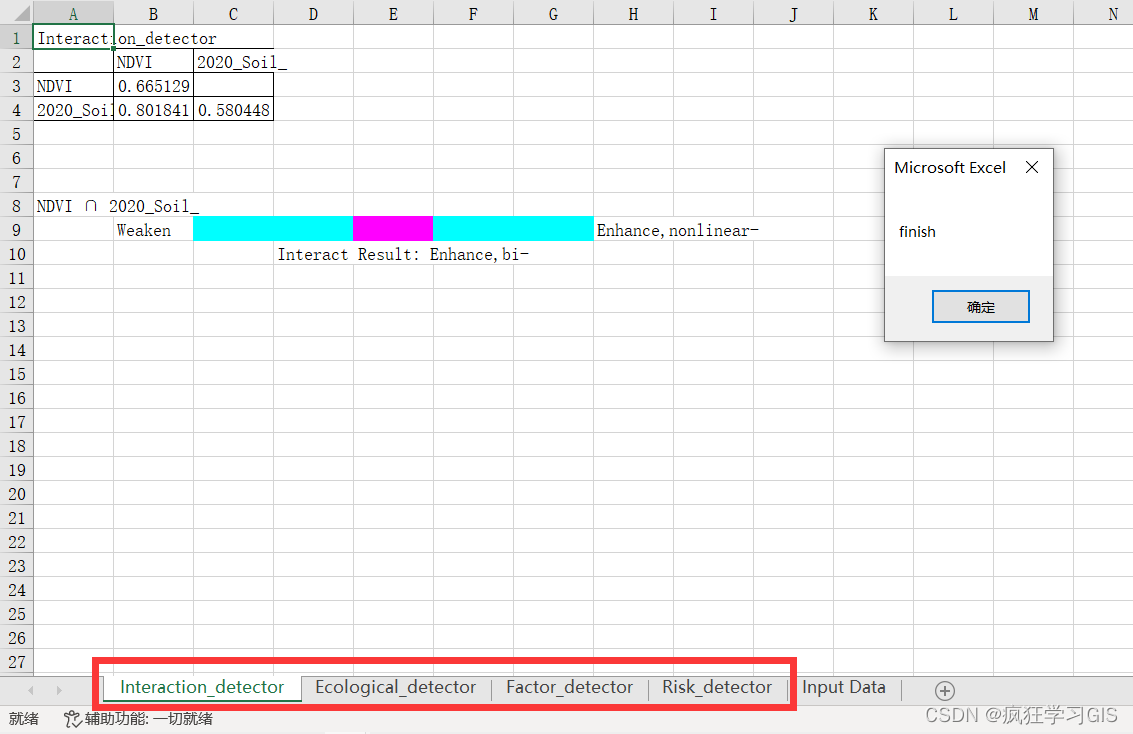Open the Factor_detector sheet tab
Screen dimensions: 1133x734
[569, 687]
